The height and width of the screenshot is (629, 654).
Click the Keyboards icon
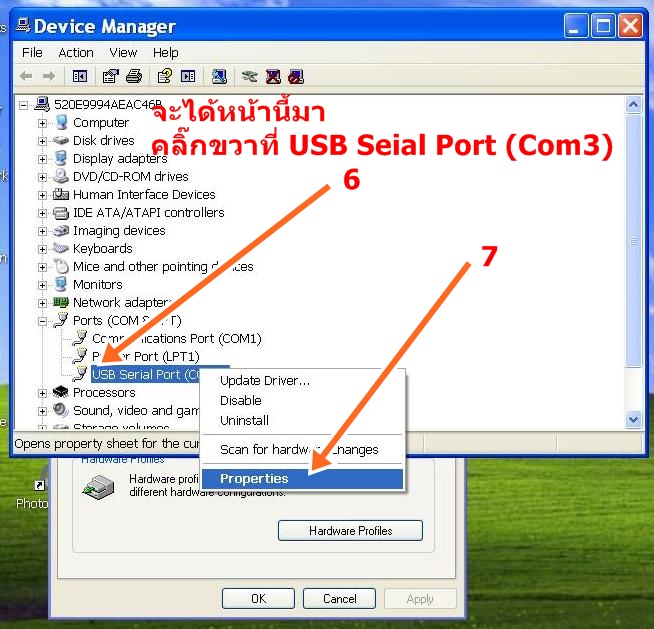coord(61,249)
